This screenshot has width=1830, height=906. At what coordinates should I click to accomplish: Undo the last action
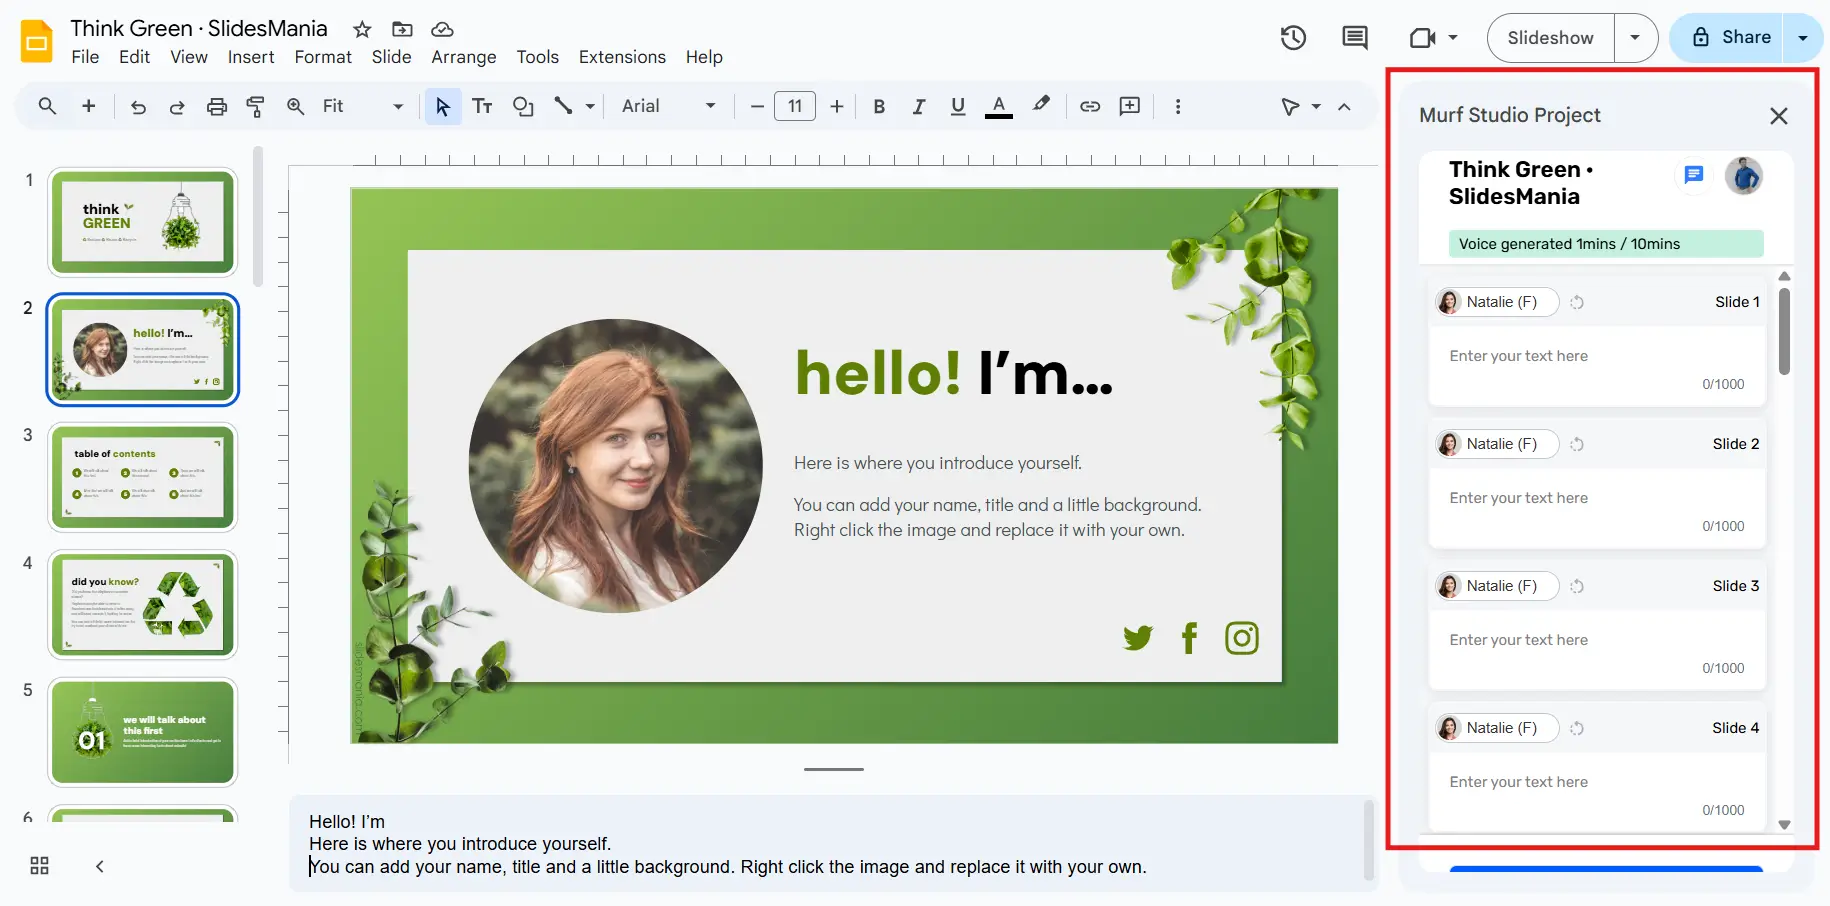tap(138, 106)
